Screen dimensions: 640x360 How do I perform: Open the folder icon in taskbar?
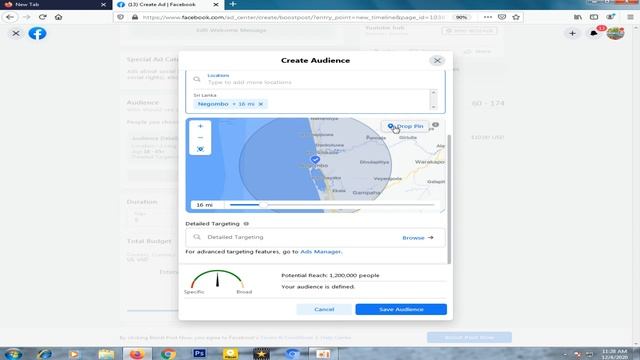click(106, 354)
